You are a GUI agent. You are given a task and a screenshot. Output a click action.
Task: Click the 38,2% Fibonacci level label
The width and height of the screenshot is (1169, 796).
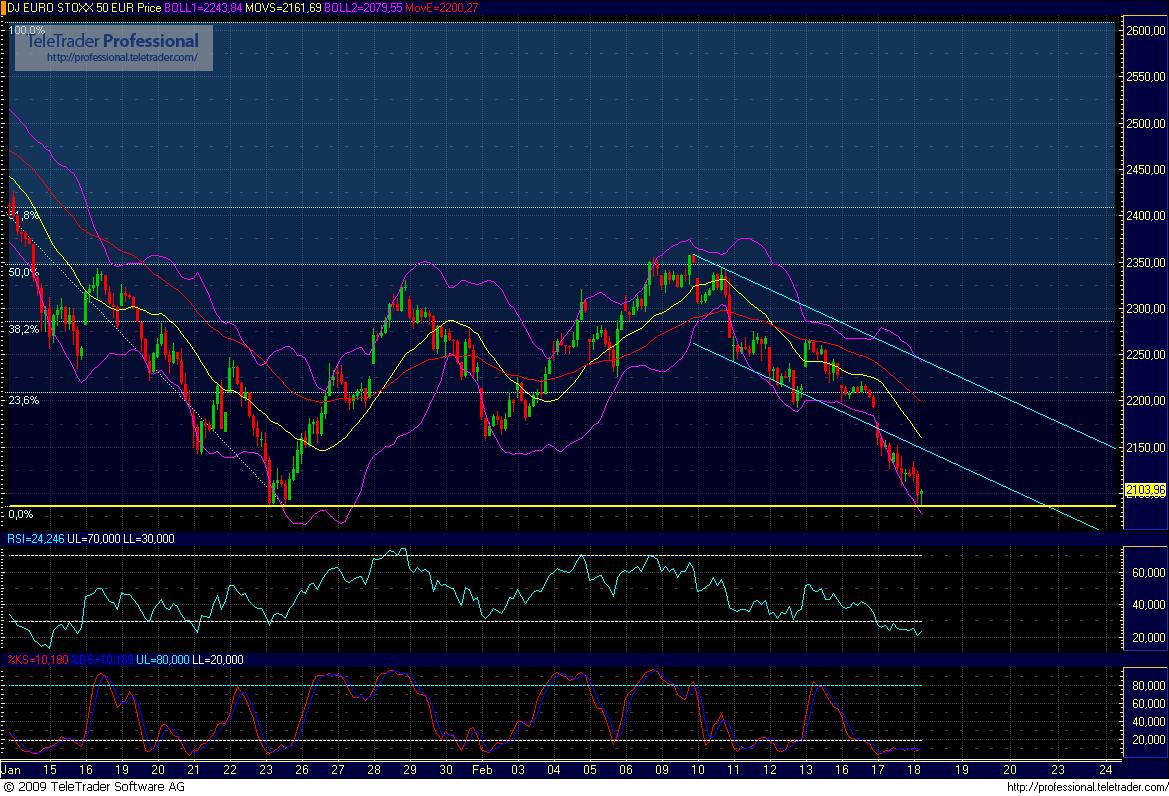tap(24, 329)
